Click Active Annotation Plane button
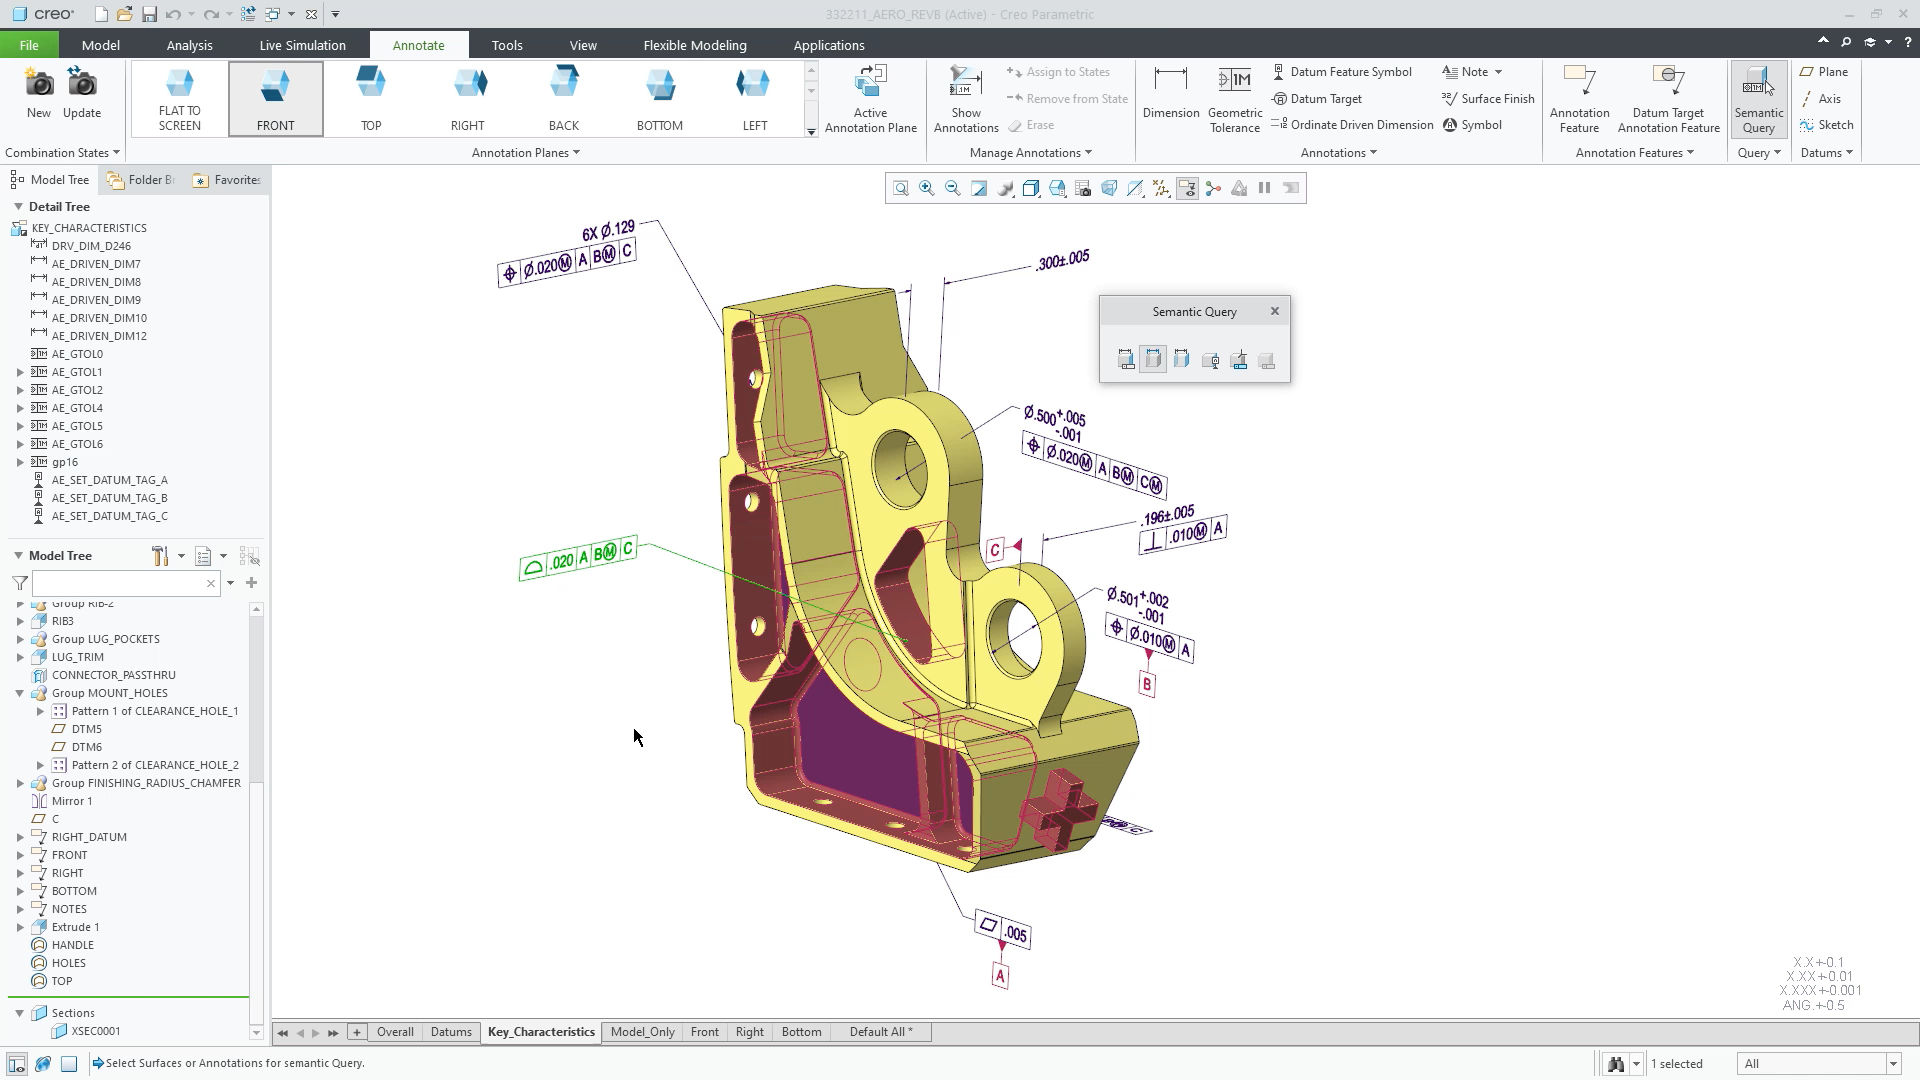 point(871,99)
